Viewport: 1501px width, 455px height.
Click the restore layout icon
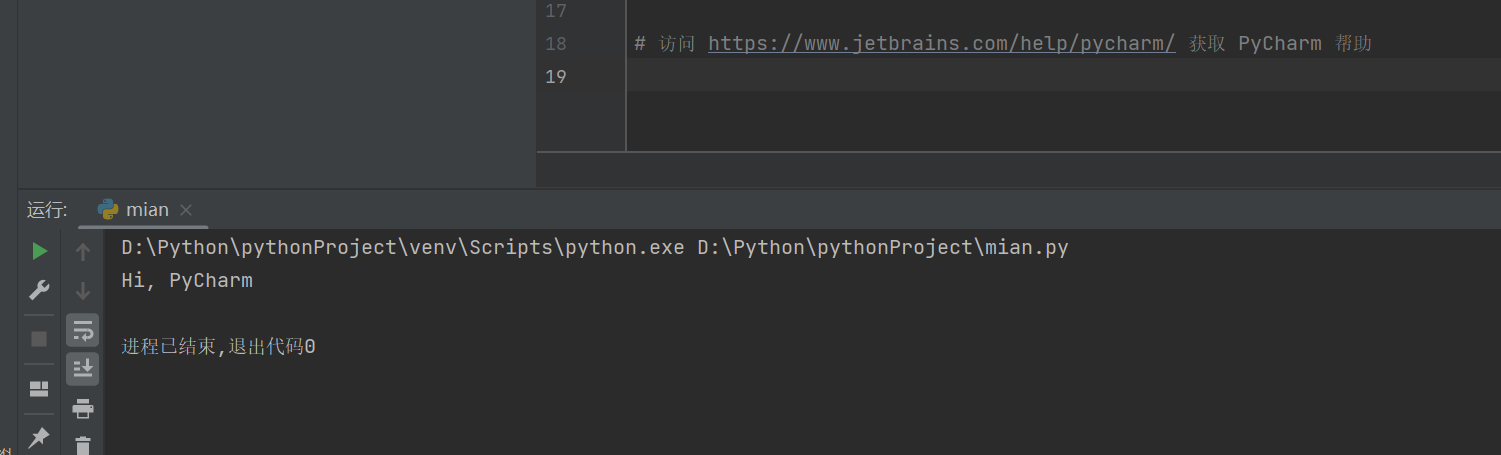tap(39, 388)
